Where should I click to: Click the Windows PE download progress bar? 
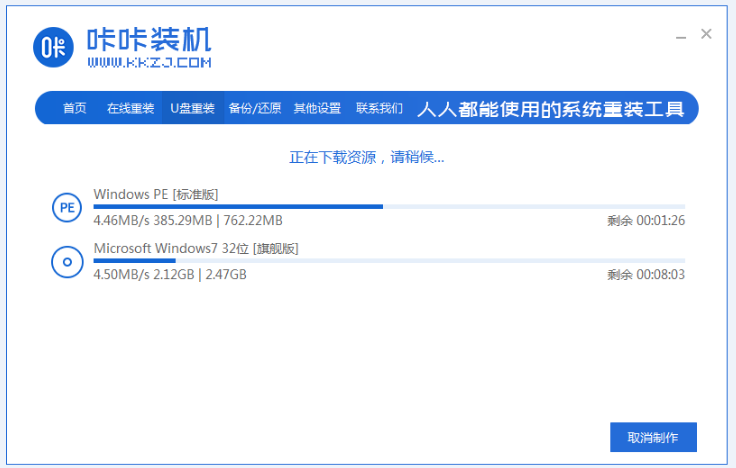coord(389,206)
